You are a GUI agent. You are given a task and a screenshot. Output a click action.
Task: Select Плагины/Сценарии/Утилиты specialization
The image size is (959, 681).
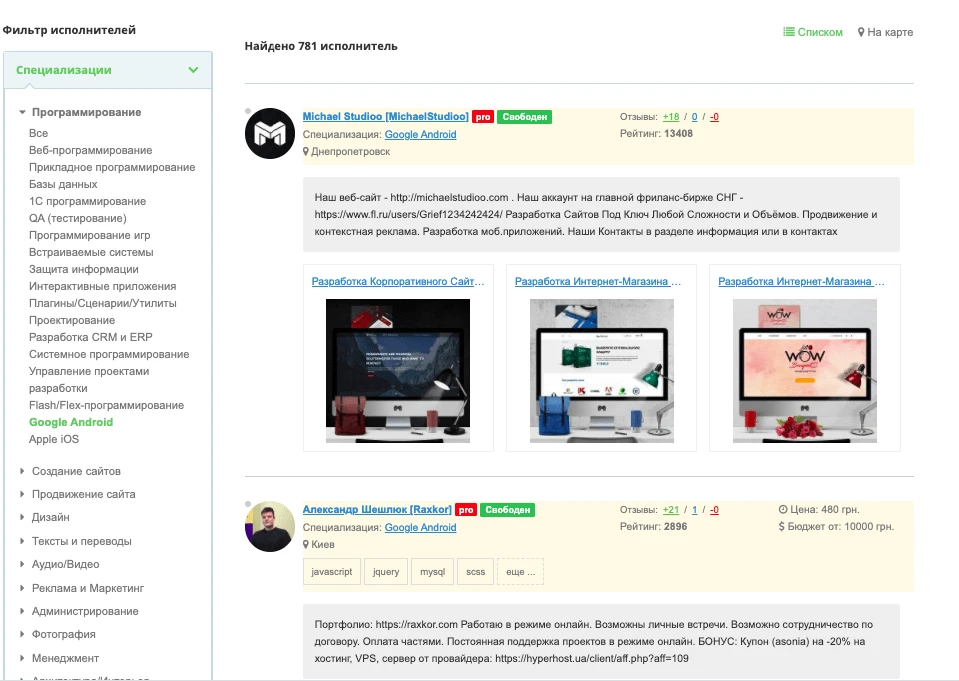[x=103, y=303]
